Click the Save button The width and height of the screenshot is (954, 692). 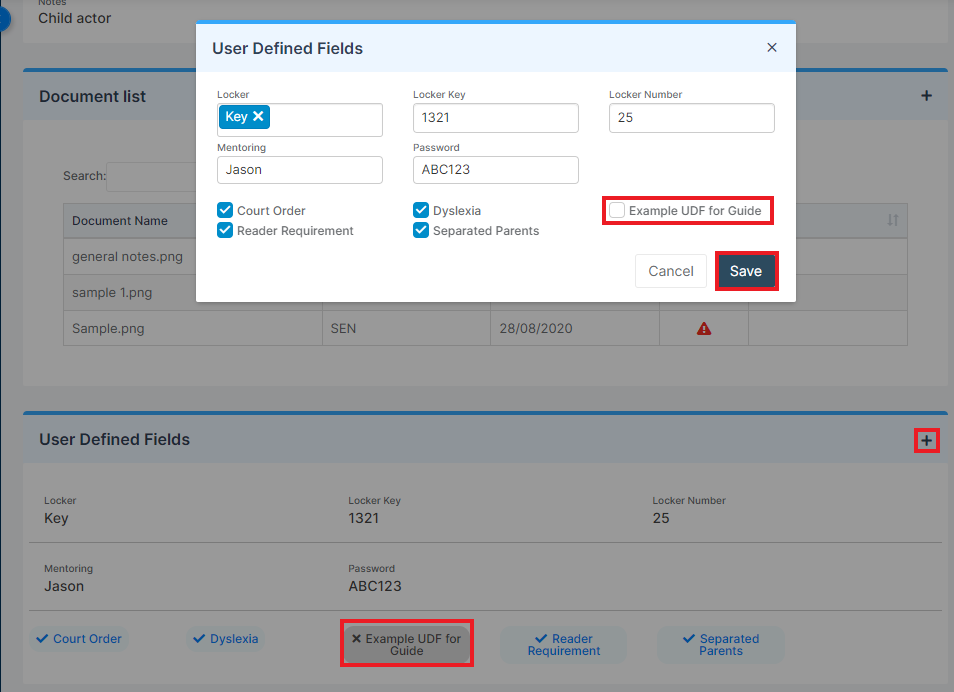click(746, 271)
